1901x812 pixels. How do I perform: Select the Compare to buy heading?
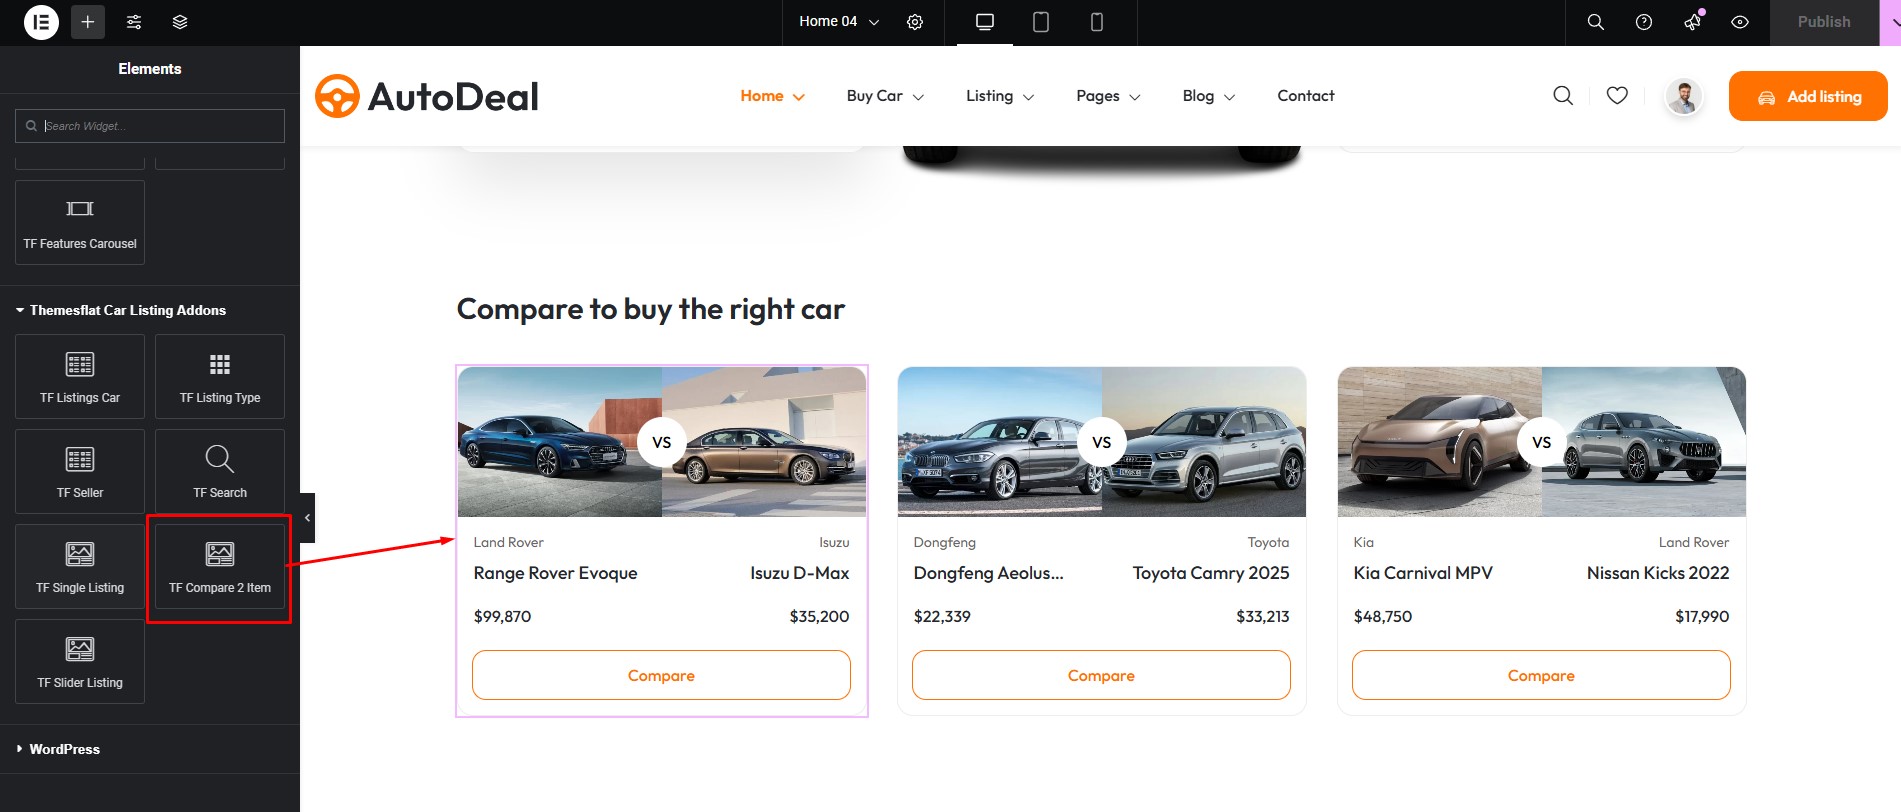pyautogui.click(x=651, y=309)
